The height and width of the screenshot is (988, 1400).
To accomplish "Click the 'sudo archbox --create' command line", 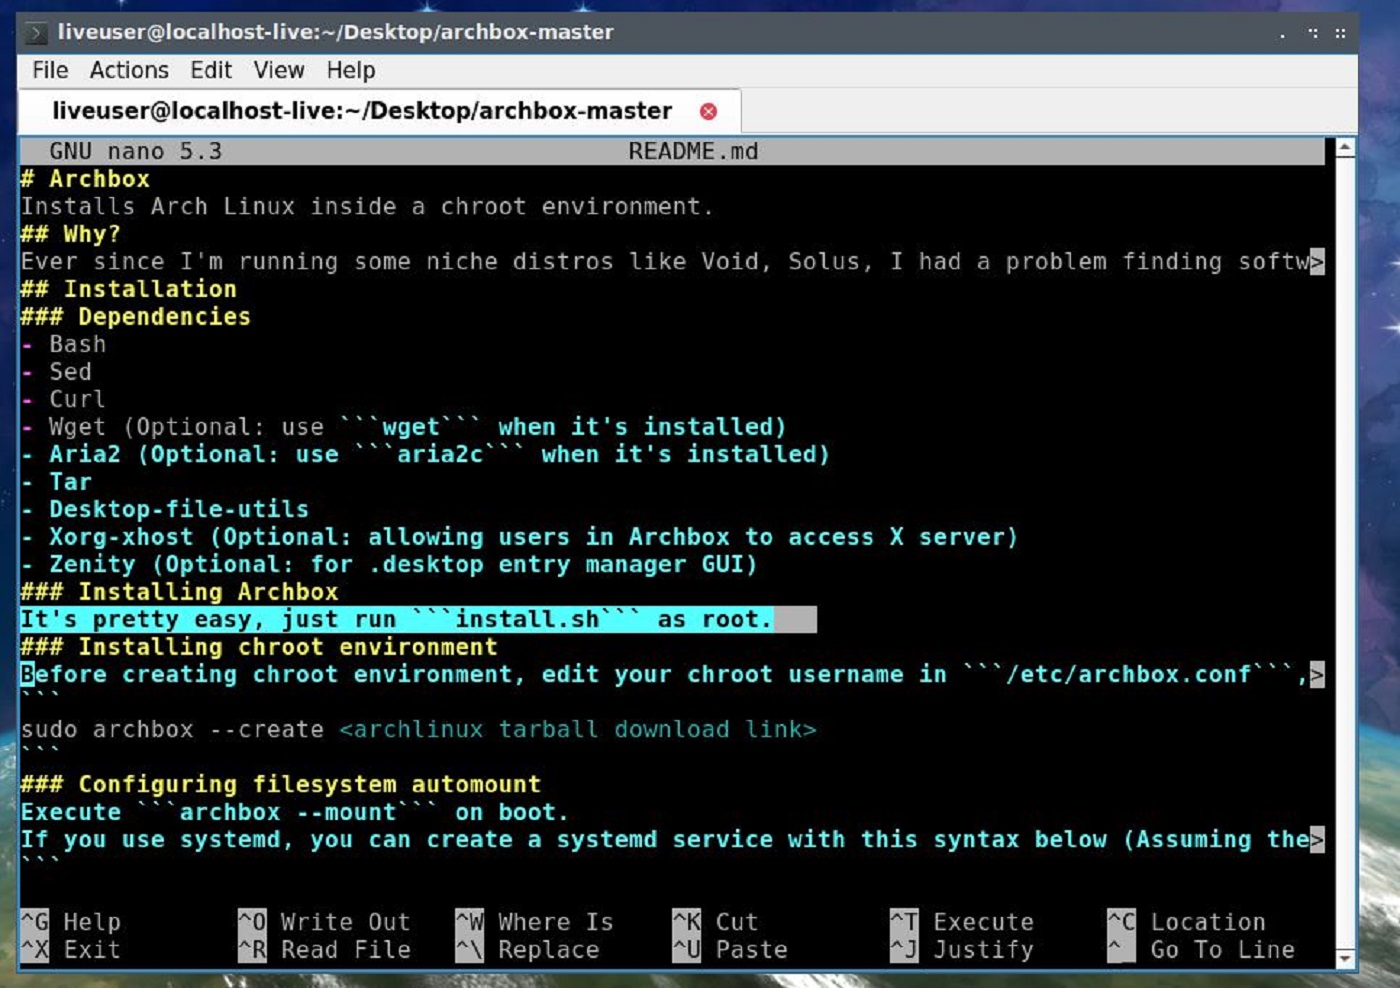I will tap(172, 730).
